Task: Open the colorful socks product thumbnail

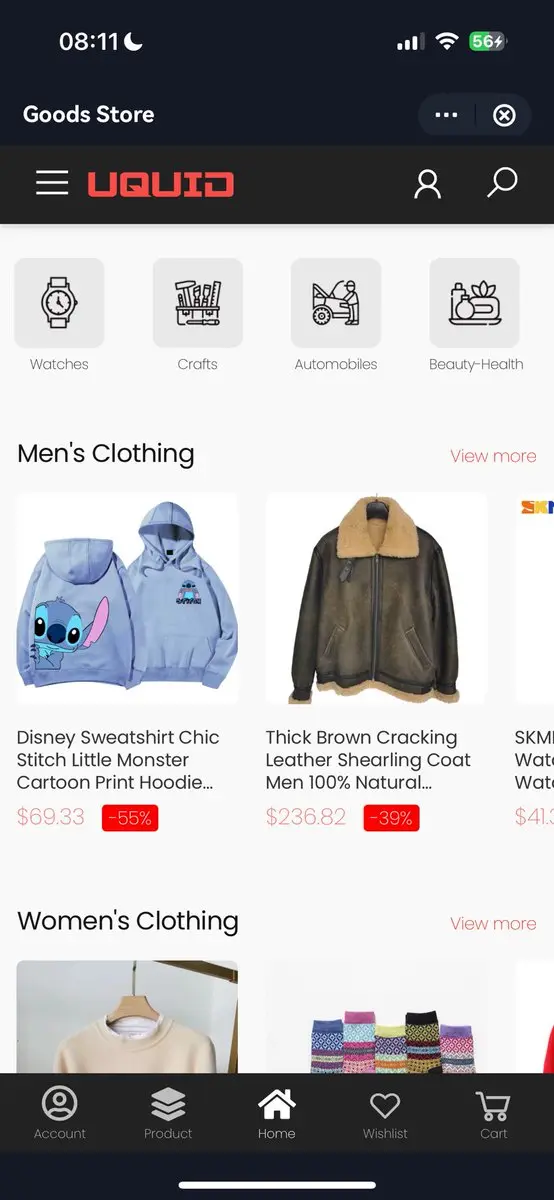Action: click(x=376, y=1018)
